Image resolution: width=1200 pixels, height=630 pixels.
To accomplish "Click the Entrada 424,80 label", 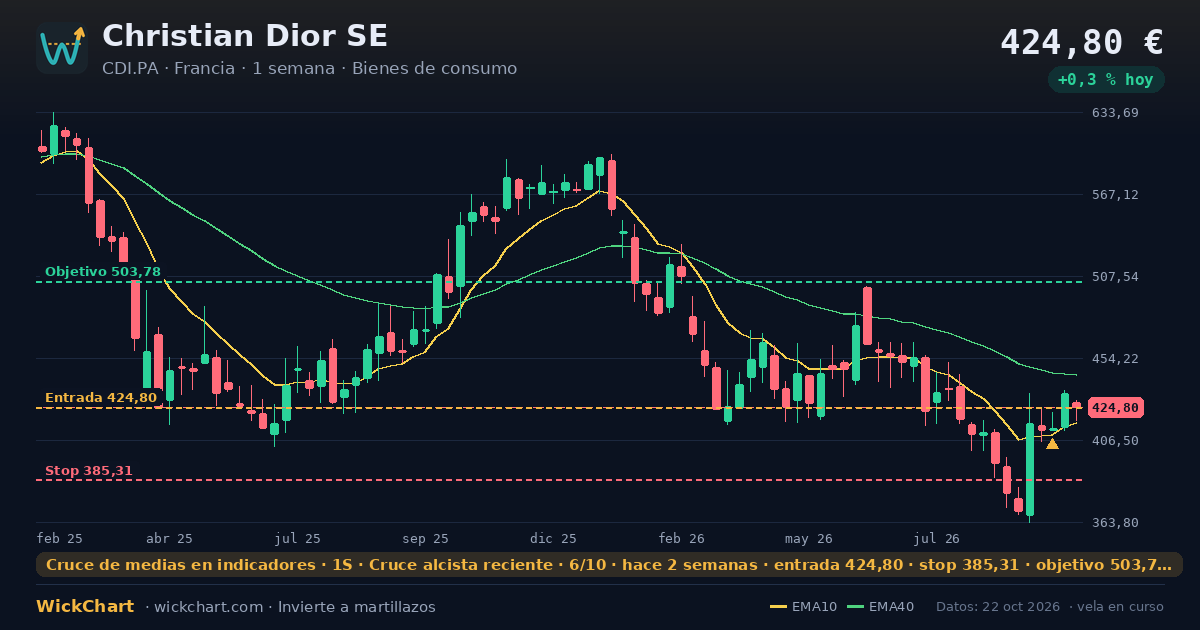I will (101, 398).
